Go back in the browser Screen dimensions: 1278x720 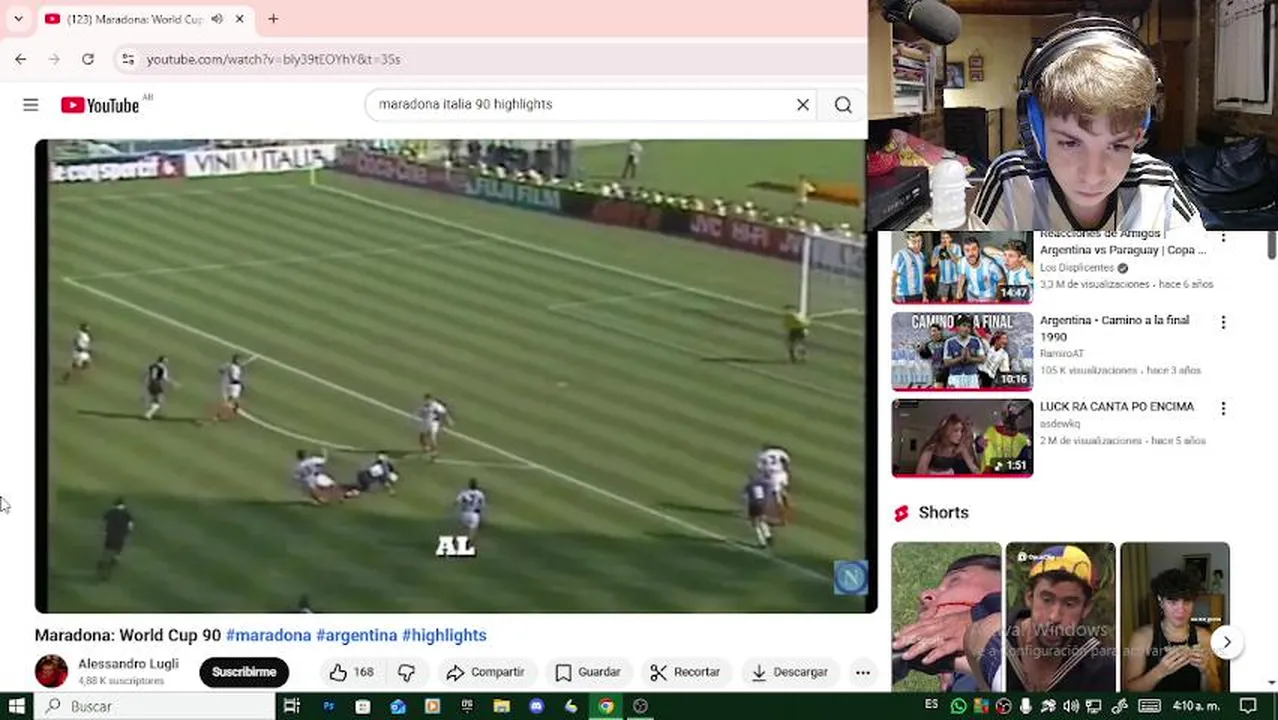pos(20,59)
